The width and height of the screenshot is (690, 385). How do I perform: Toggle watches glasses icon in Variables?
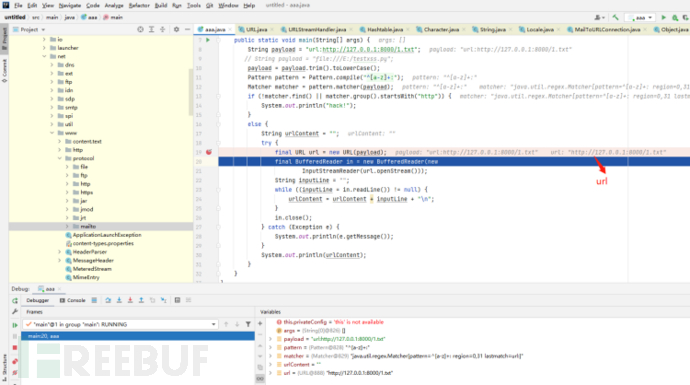260,378
